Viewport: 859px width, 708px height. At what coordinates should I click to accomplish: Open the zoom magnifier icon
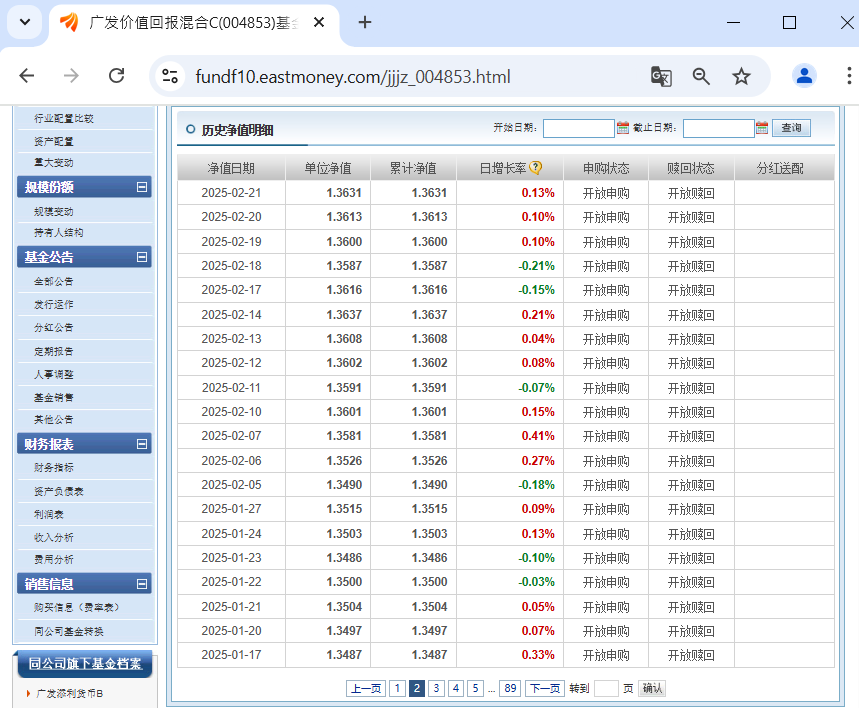coord(701,76)
